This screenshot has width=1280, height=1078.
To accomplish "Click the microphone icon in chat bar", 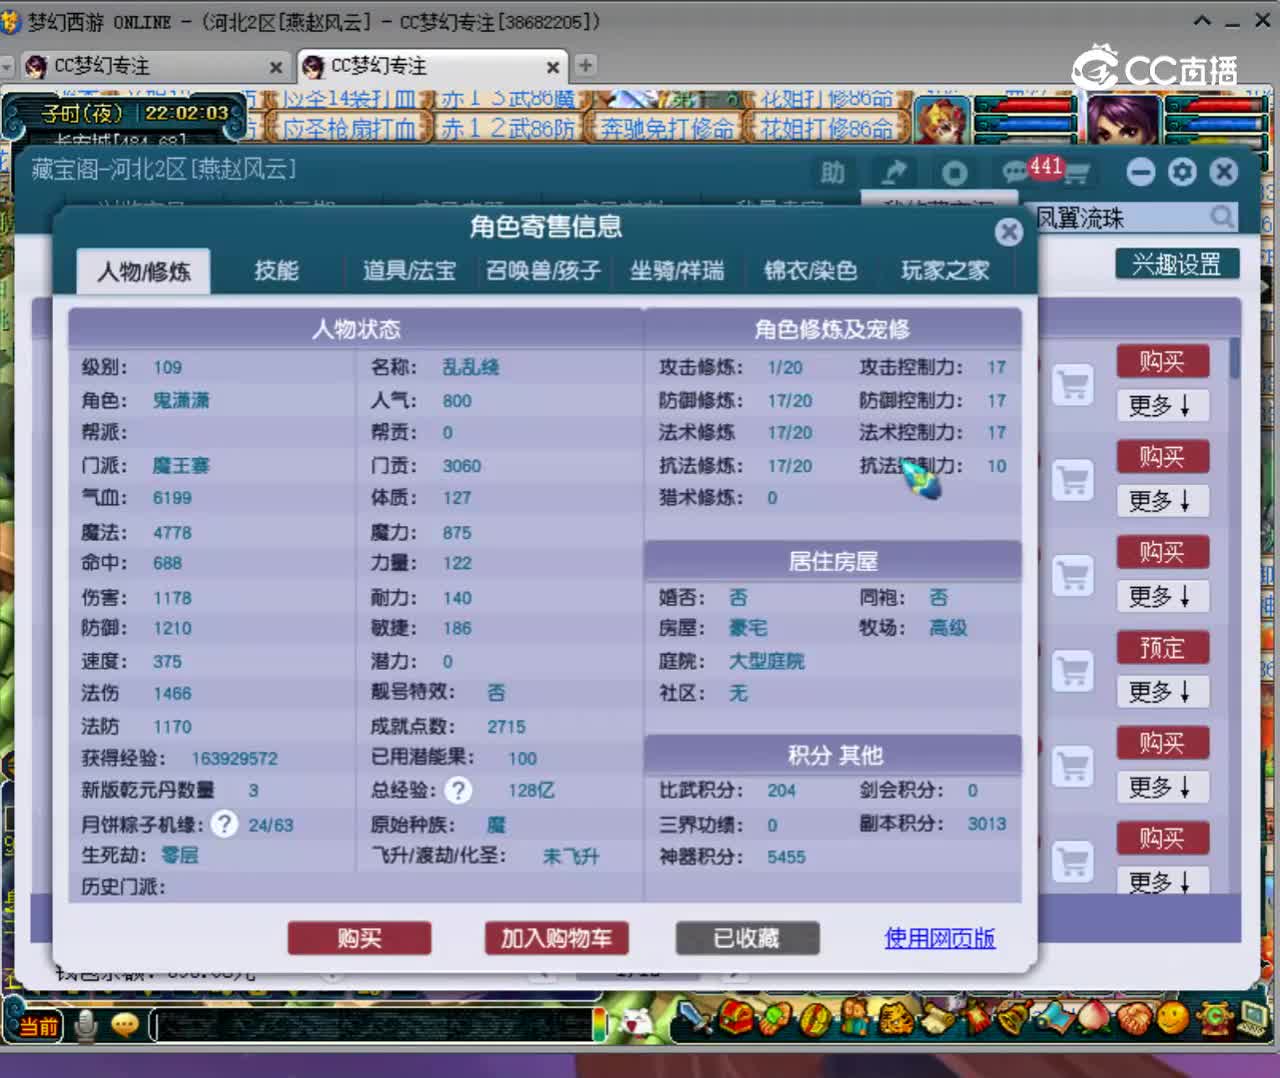I will click(86, 1025).
